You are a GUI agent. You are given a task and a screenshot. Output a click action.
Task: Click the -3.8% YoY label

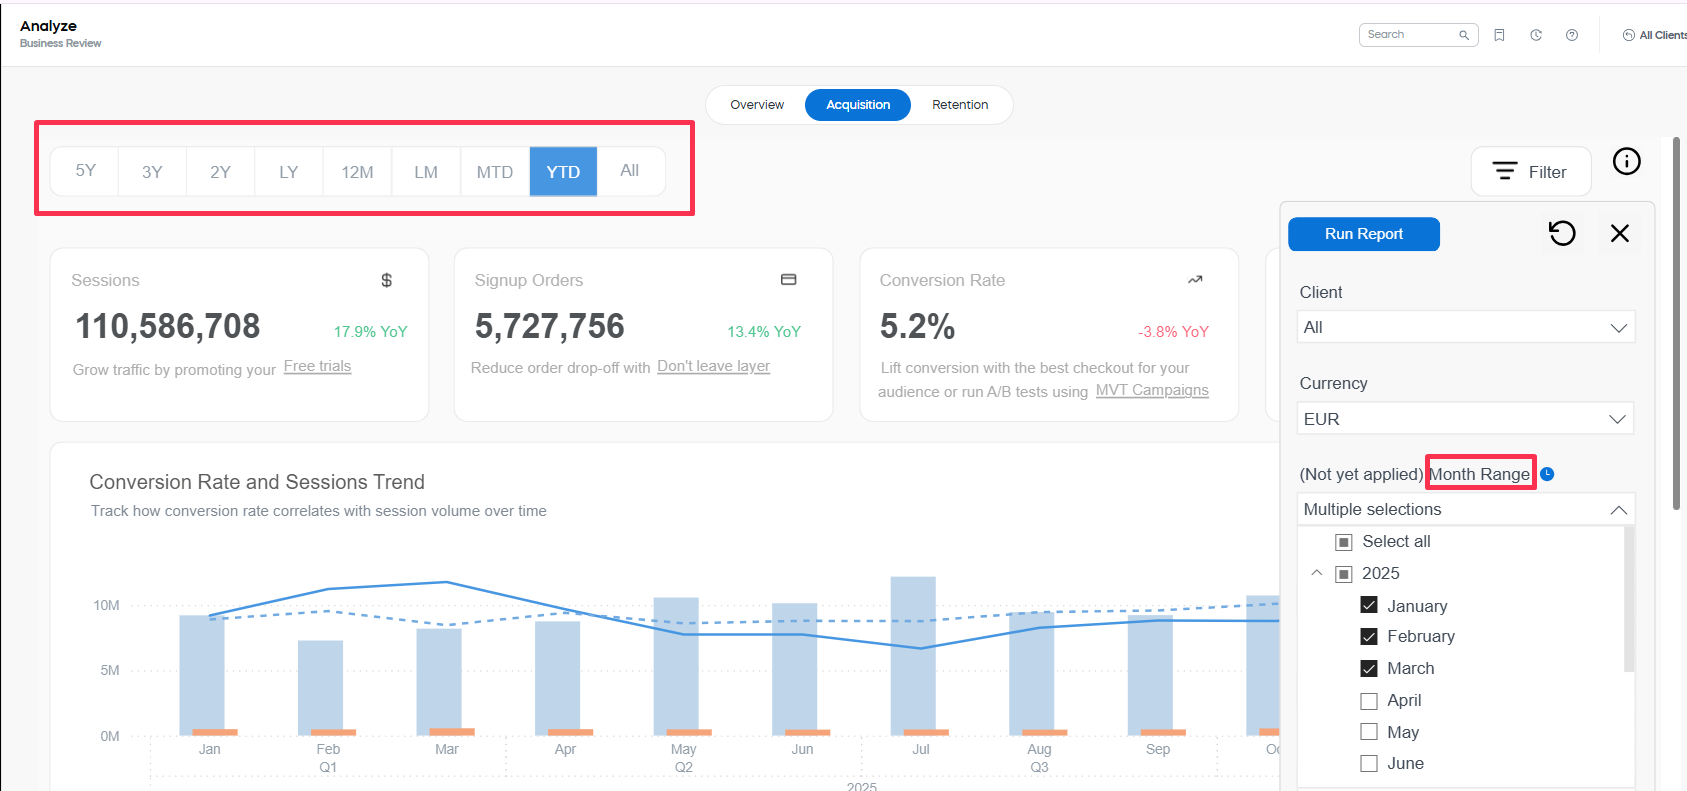[x=1174, y=332]
